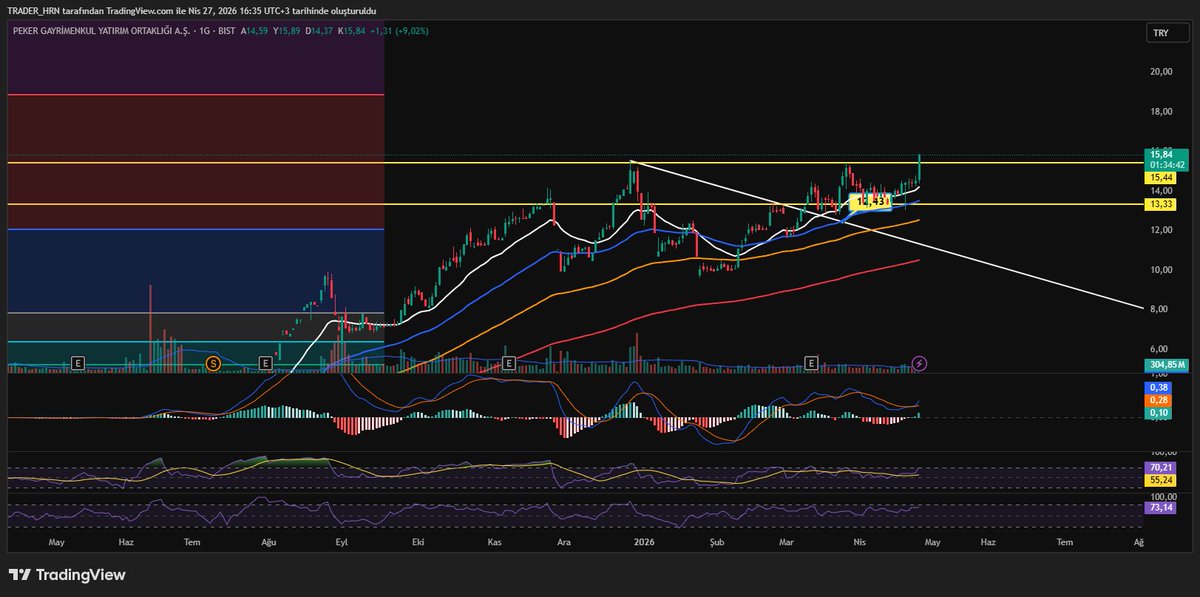Click the Eyl month label on time axis
Screen dimensions: 1200x597
(341, 542)
